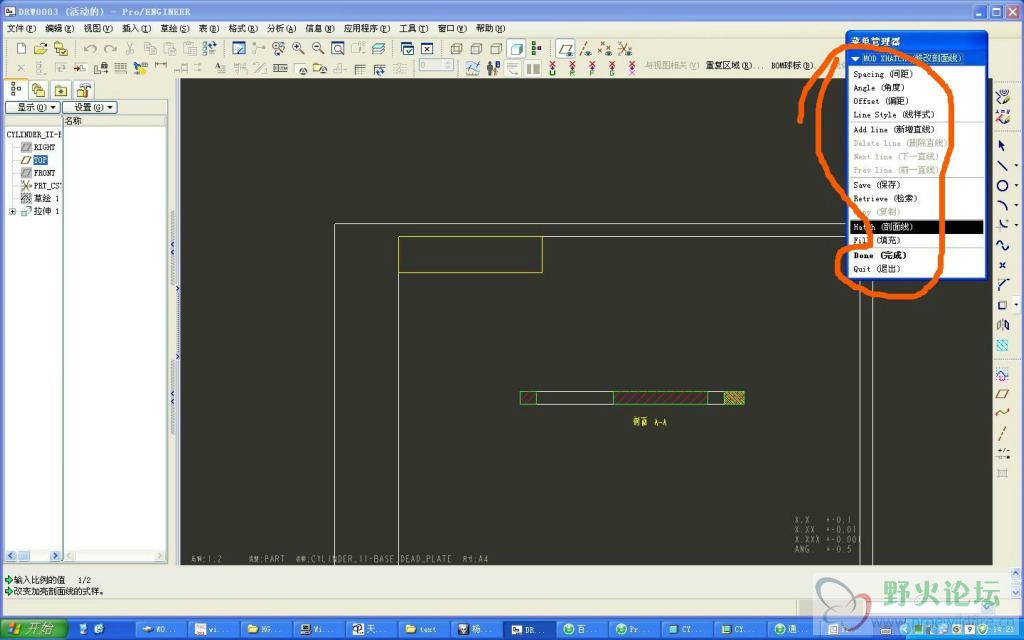This screenshot has height=640, width=1024.
Task: Zoom in with magnifier plus icon
Action: click(298, 48)
